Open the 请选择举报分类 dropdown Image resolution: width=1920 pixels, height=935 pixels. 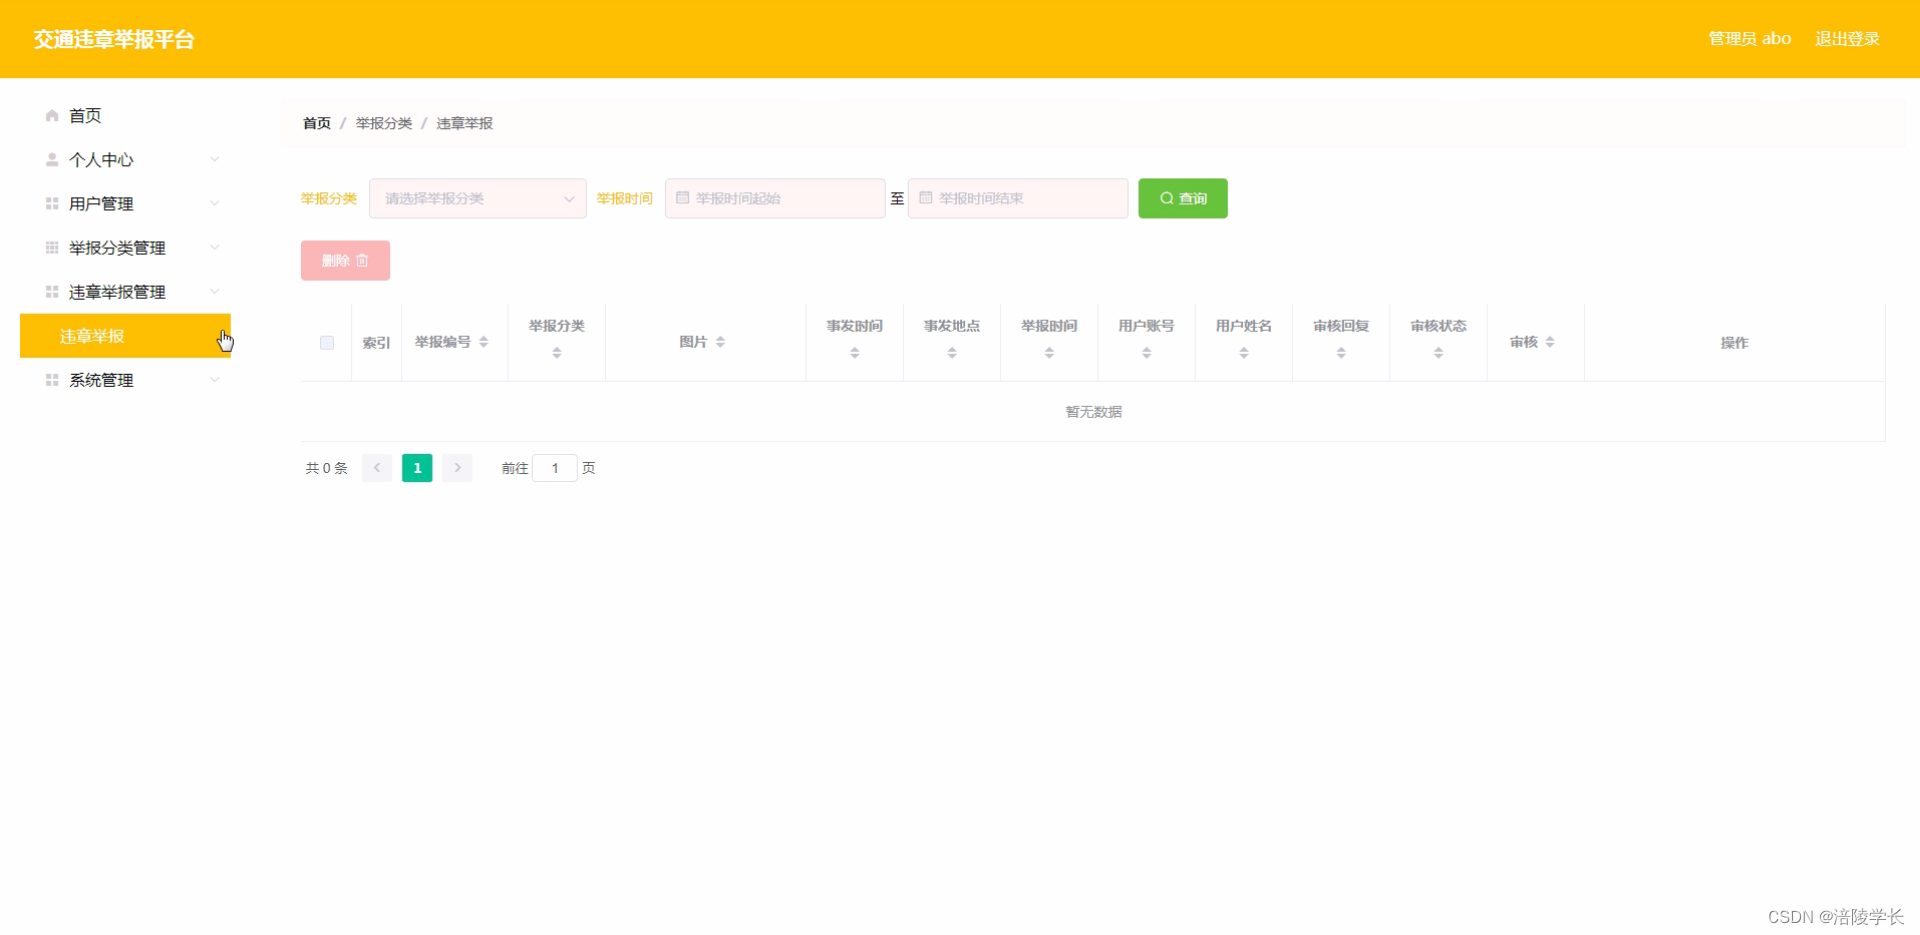(477, 198)
